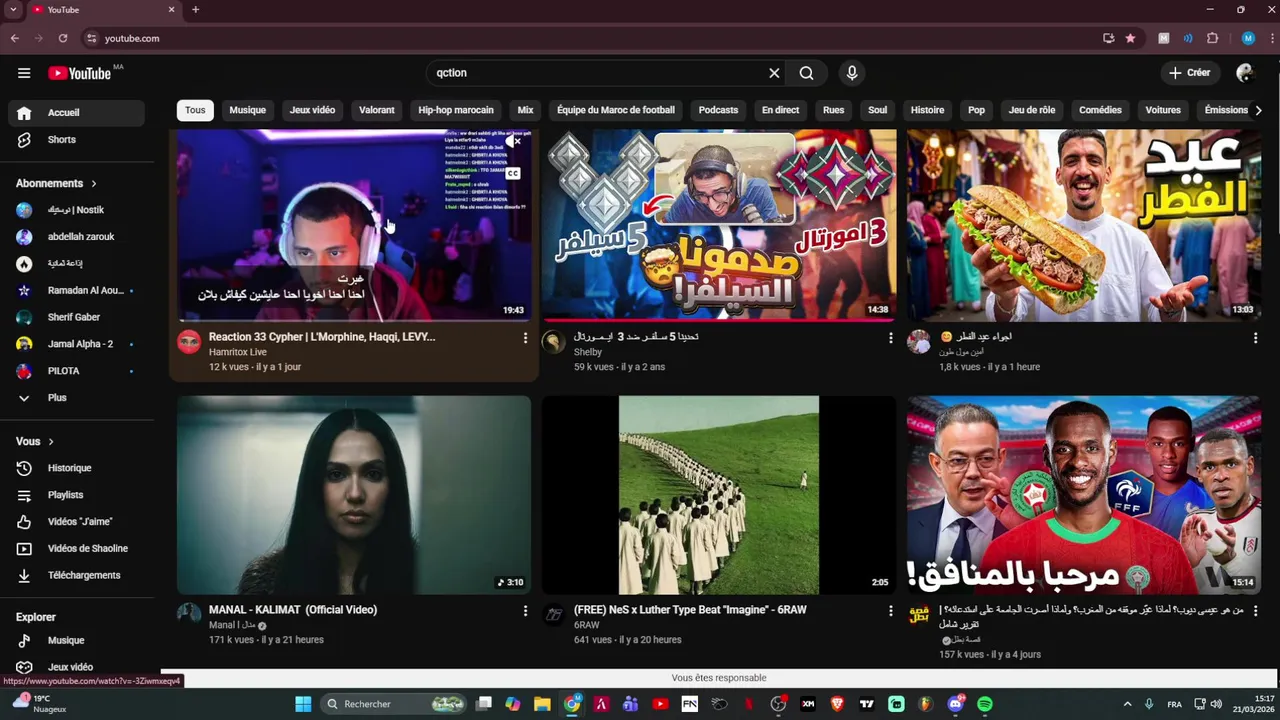Start voice search with the microphone

click(852, 73)
